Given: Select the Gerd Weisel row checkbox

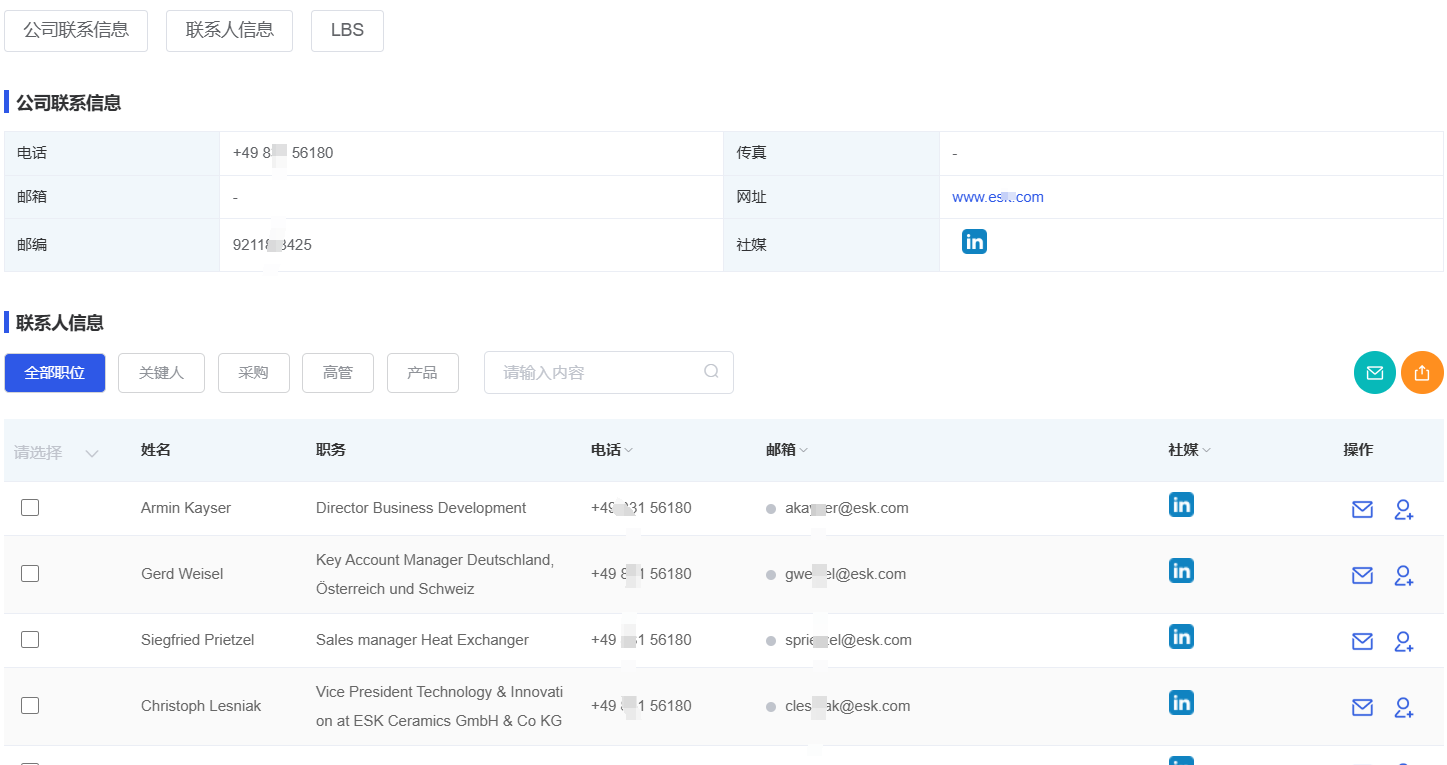Looking at the screenshot, I should (x=30, y=574).
